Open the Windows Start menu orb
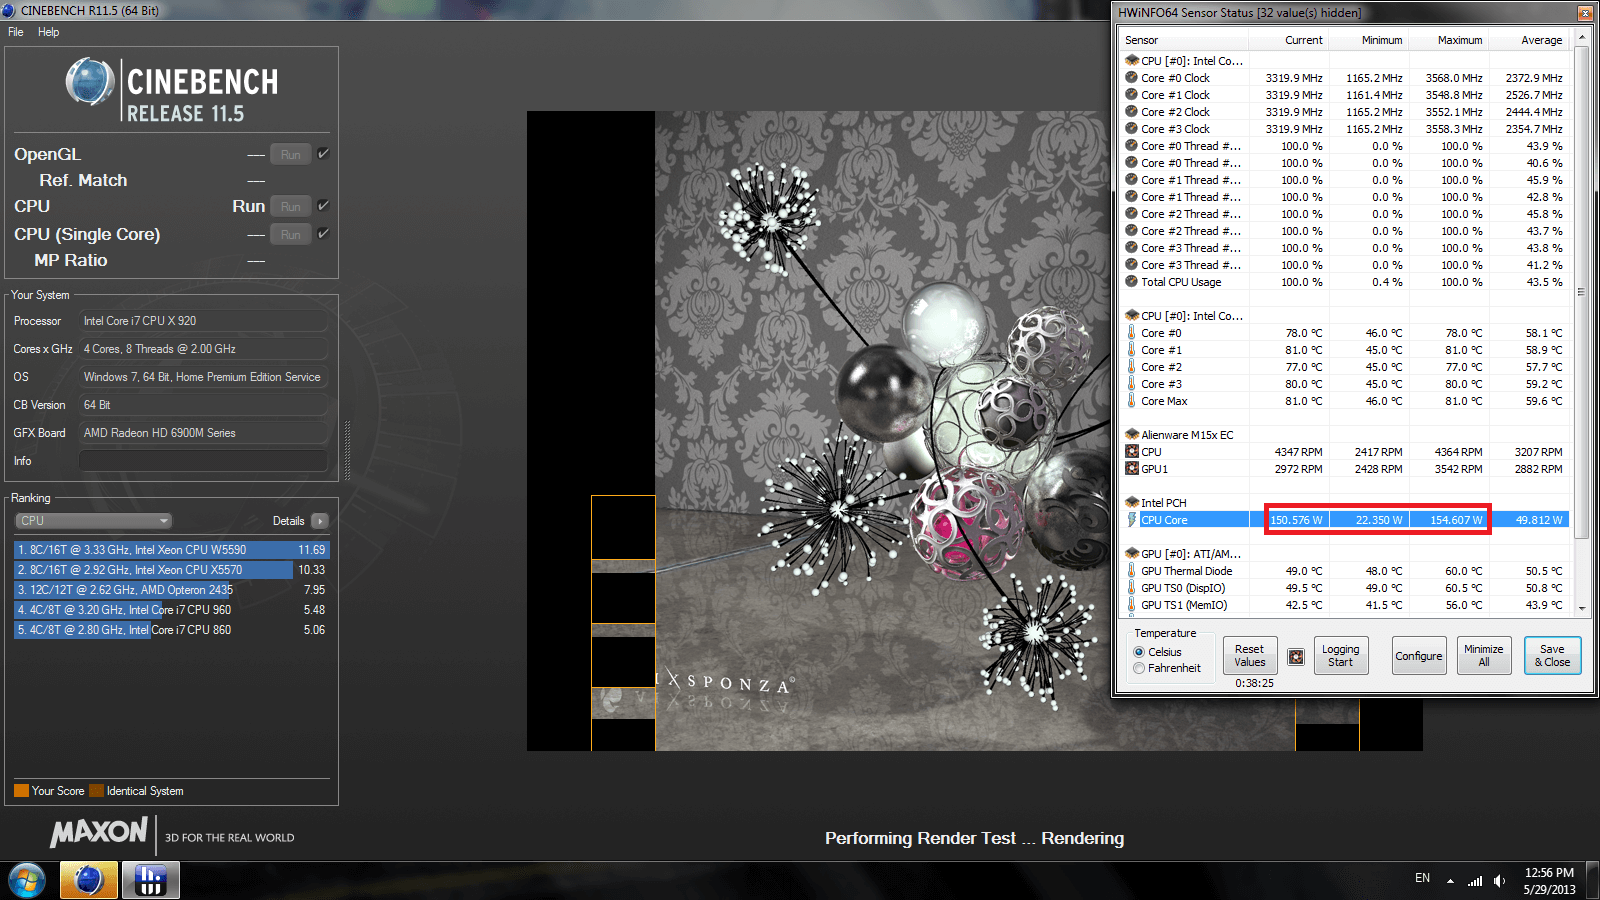The image size is (1600, 900). 27,880
